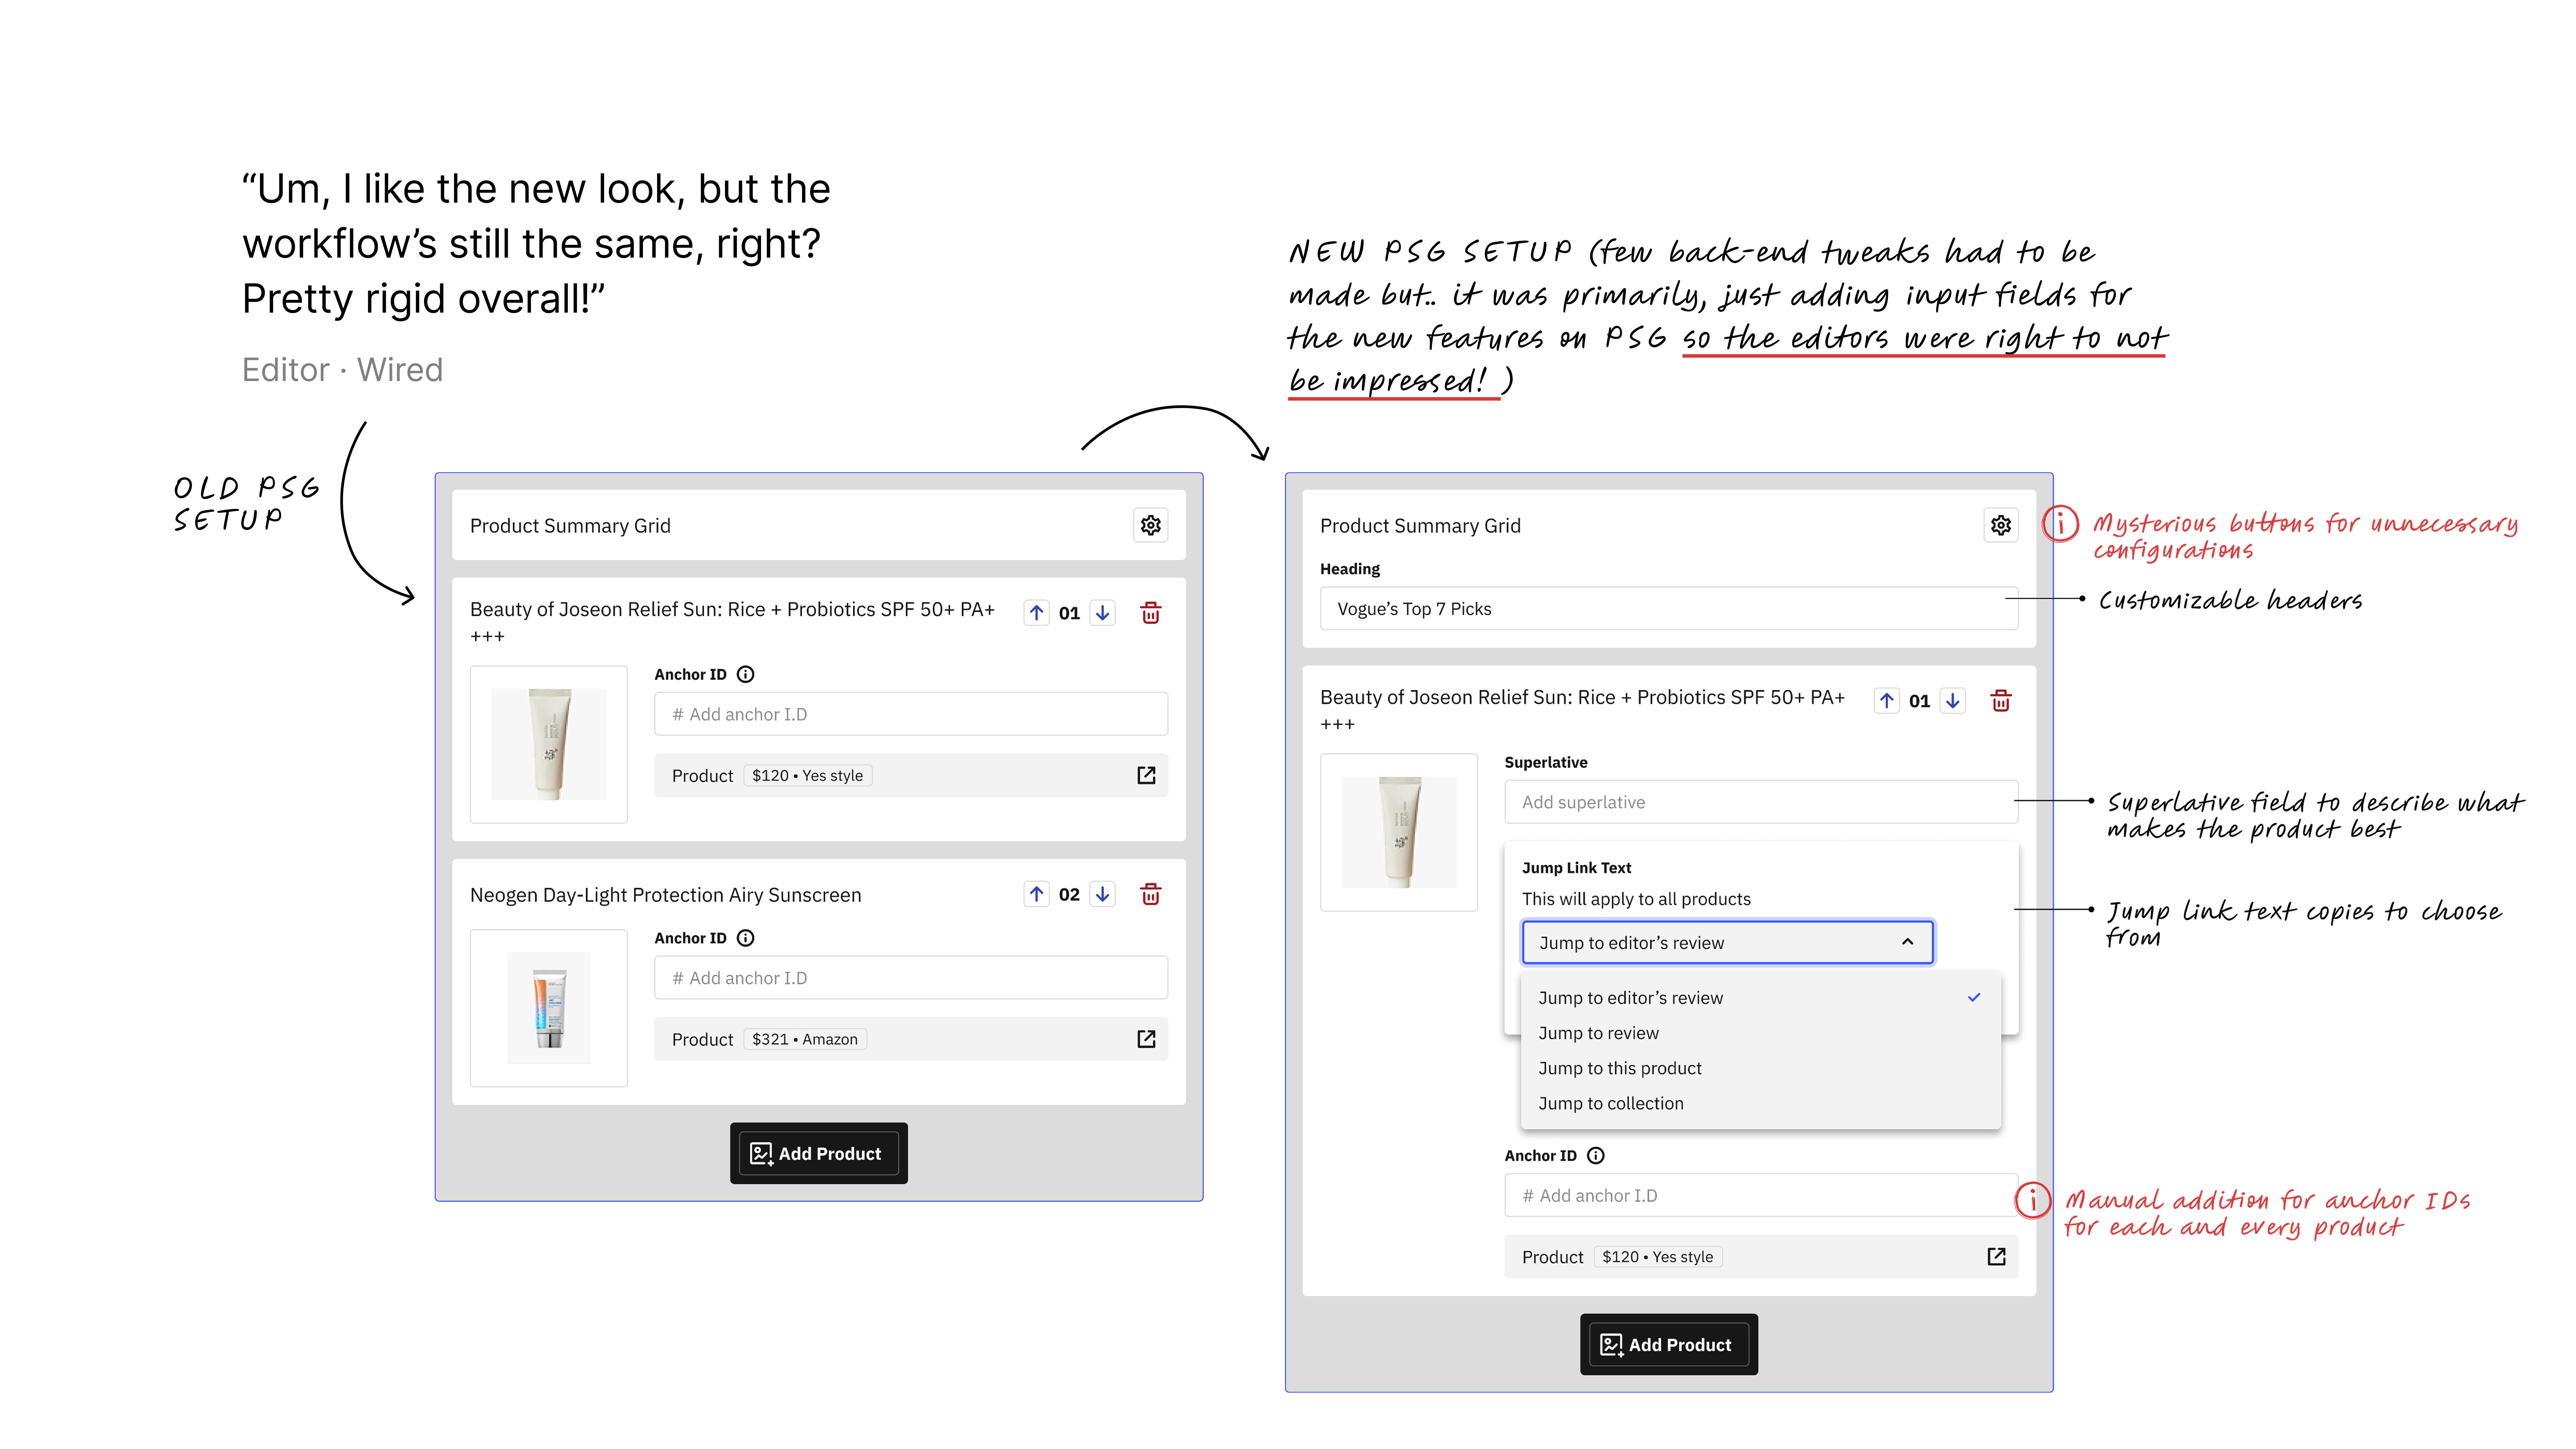Move Beauty of Joseon product down in old PSG setup
Viewport: 2576px width, 1449px height.
tap(1102, 613)
